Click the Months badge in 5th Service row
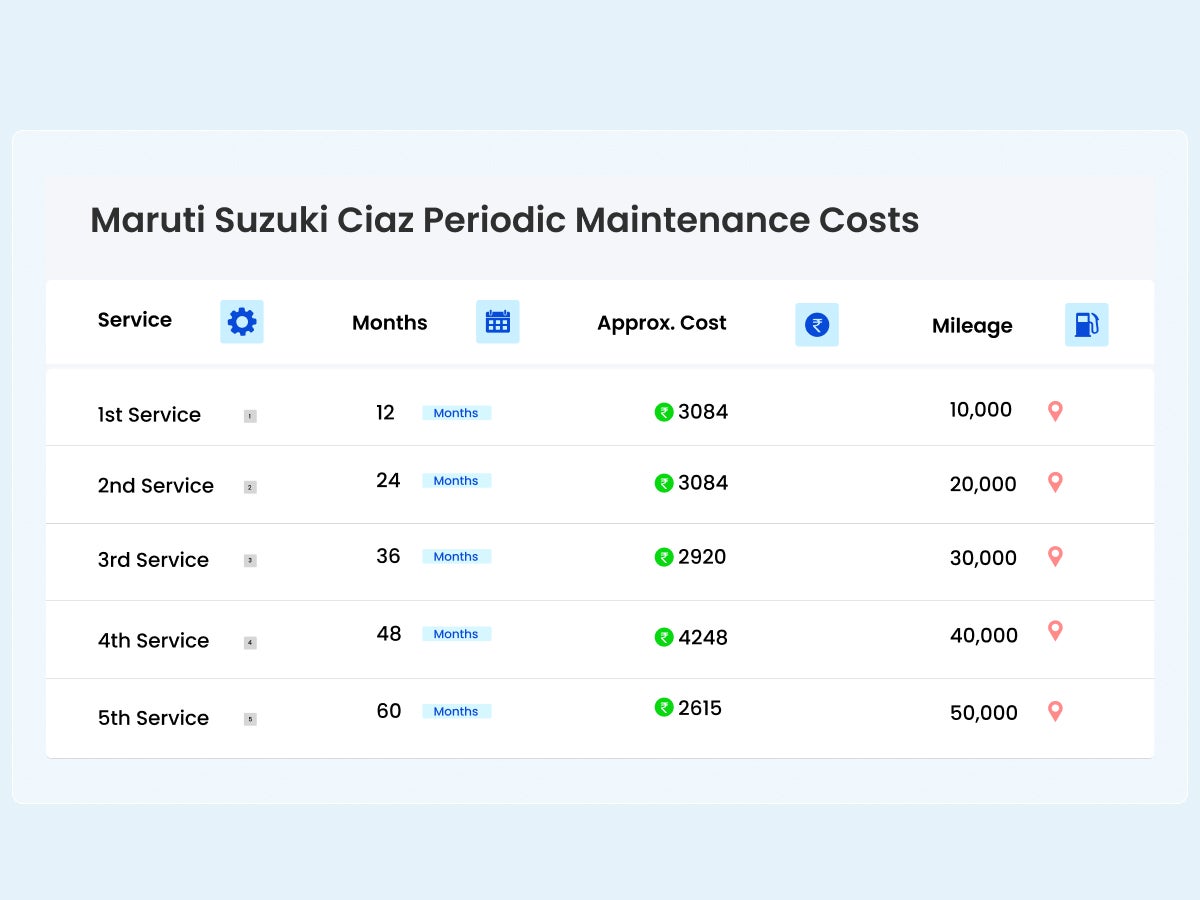 point(456,711)
